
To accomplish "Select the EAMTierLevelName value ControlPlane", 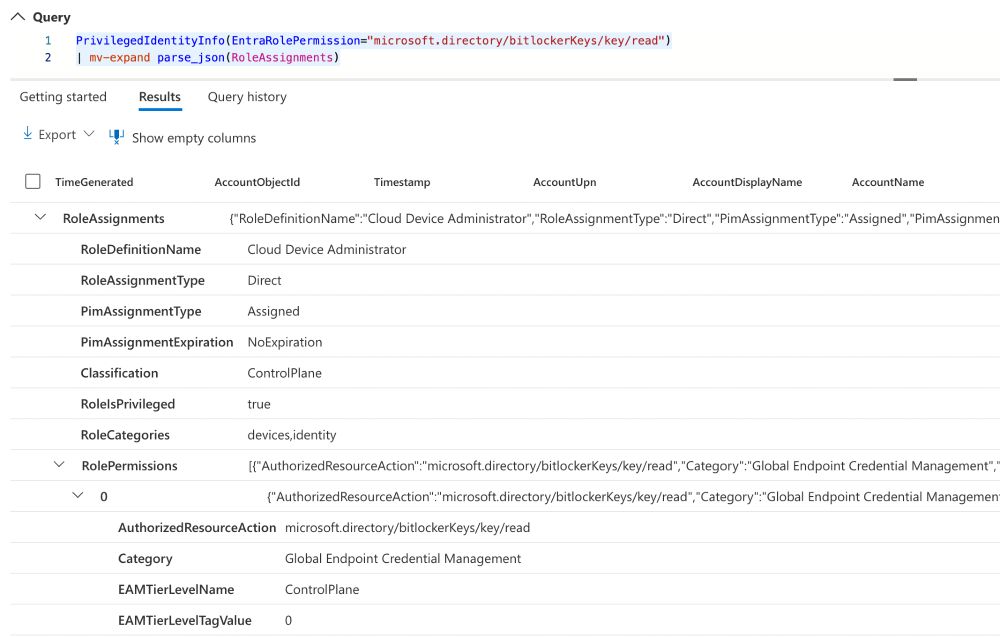I will [322, 590].
